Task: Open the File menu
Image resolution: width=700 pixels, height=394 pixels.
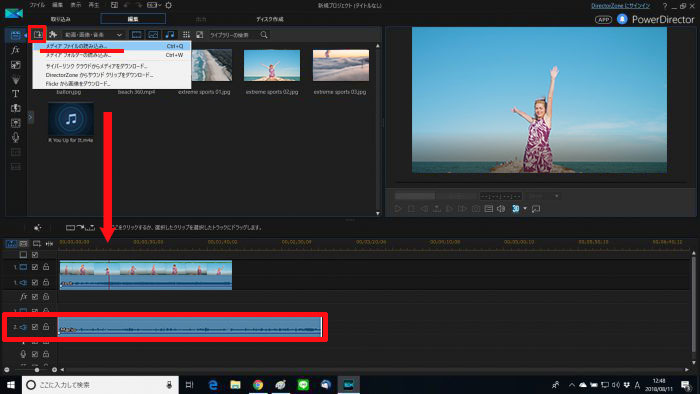Action: coord(37,5)
